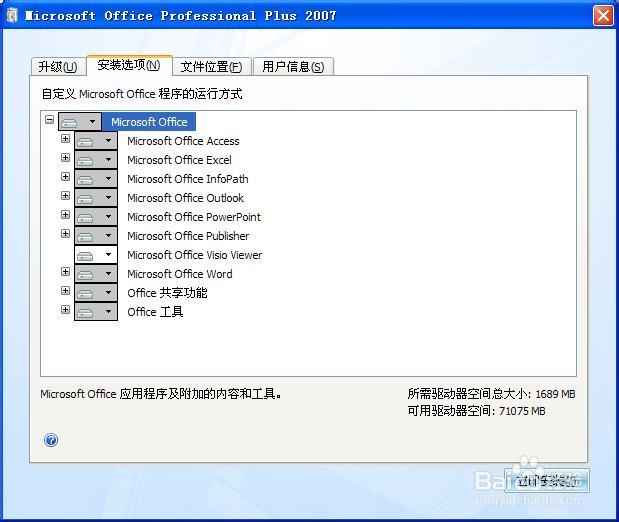Click the 所需驱动器空间总大小: 1689 MB text
619x522 pixels.
(x=491, y=394)
